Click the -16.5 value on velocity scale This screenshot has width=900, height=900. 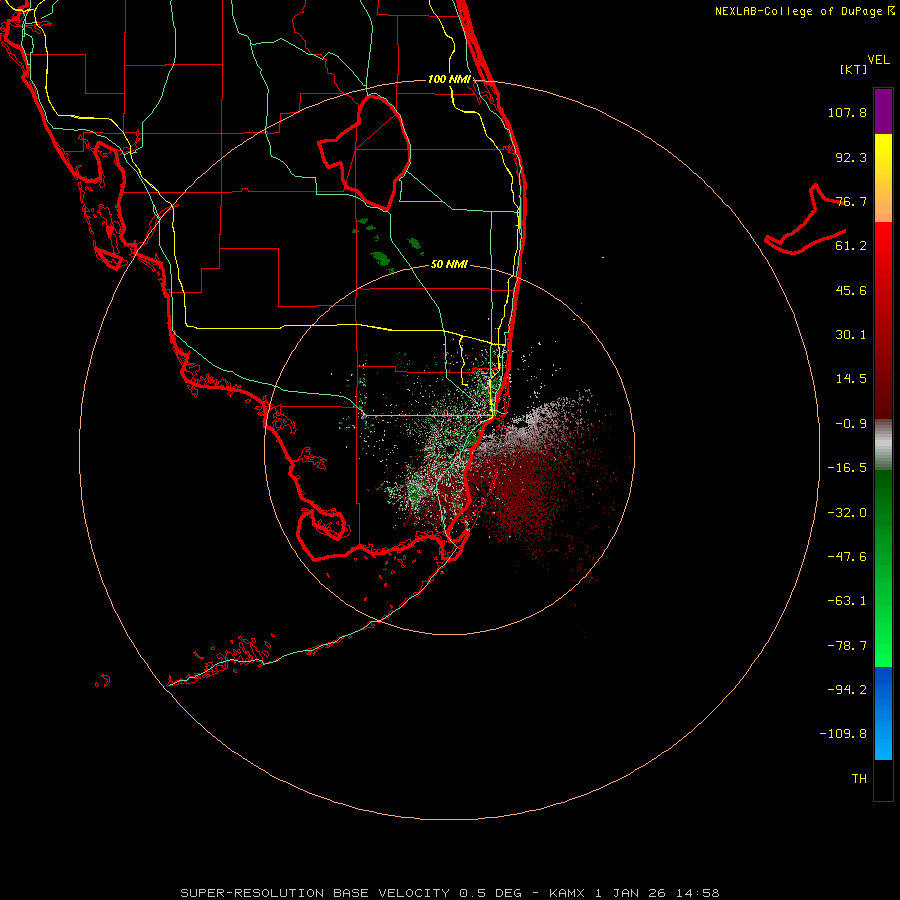(x=847, y=468)
